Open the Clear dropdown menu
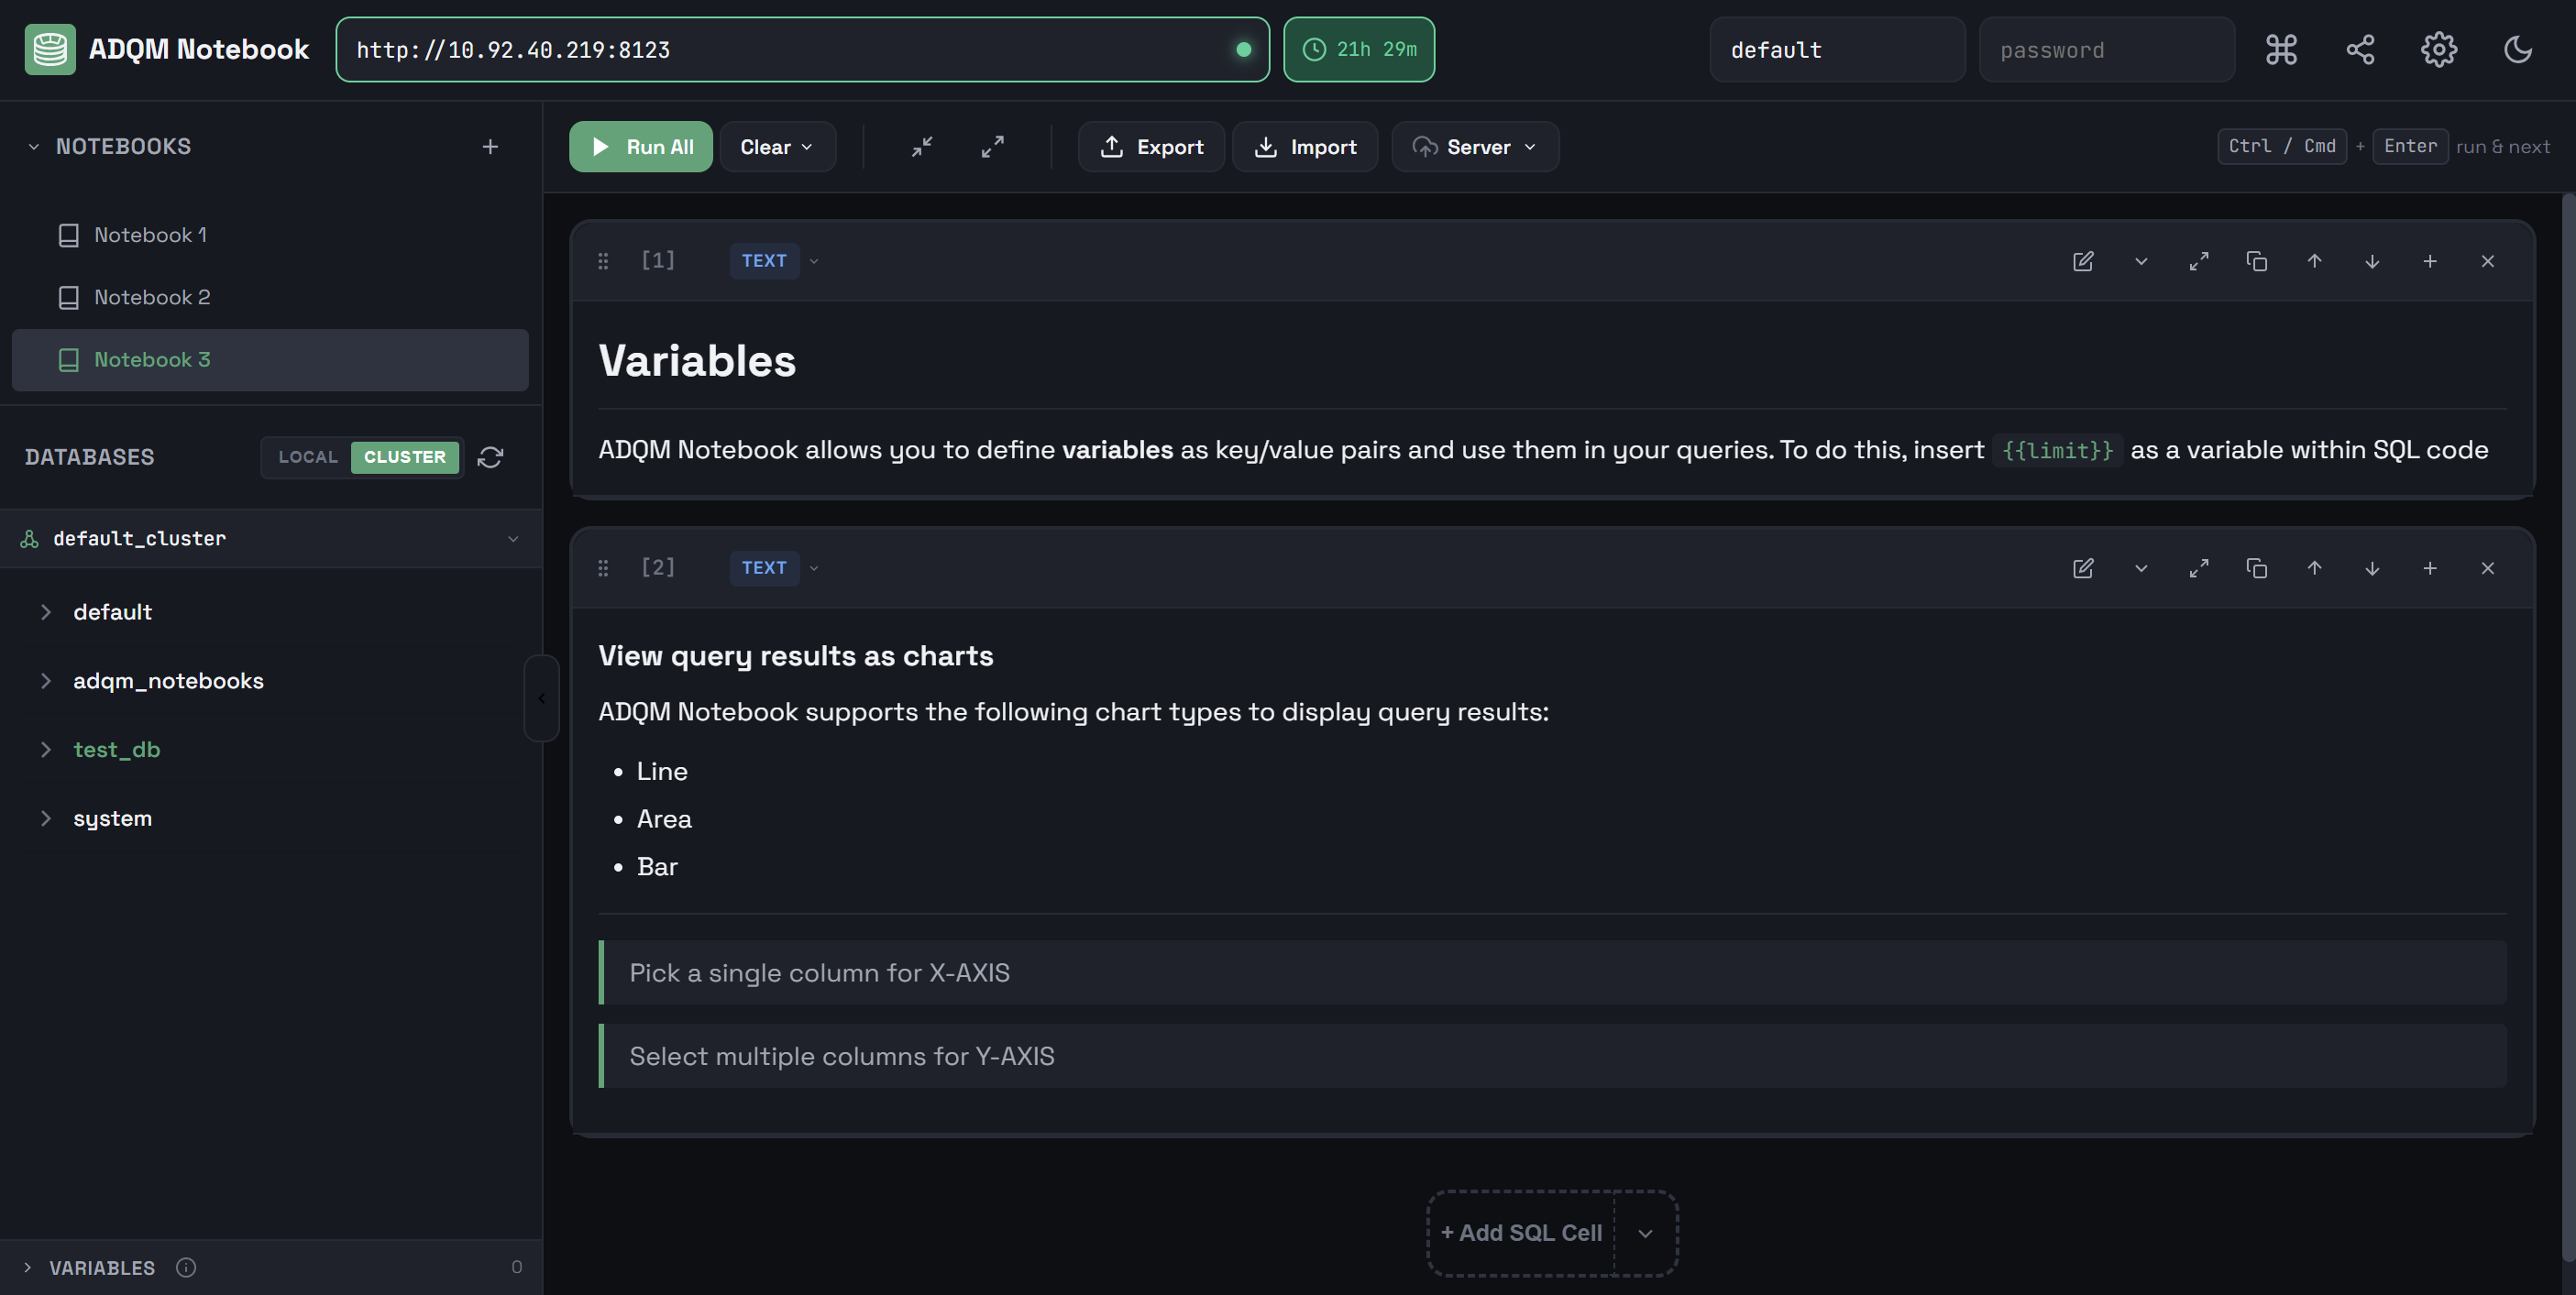2576x1295 pixels. click(777, 147)
